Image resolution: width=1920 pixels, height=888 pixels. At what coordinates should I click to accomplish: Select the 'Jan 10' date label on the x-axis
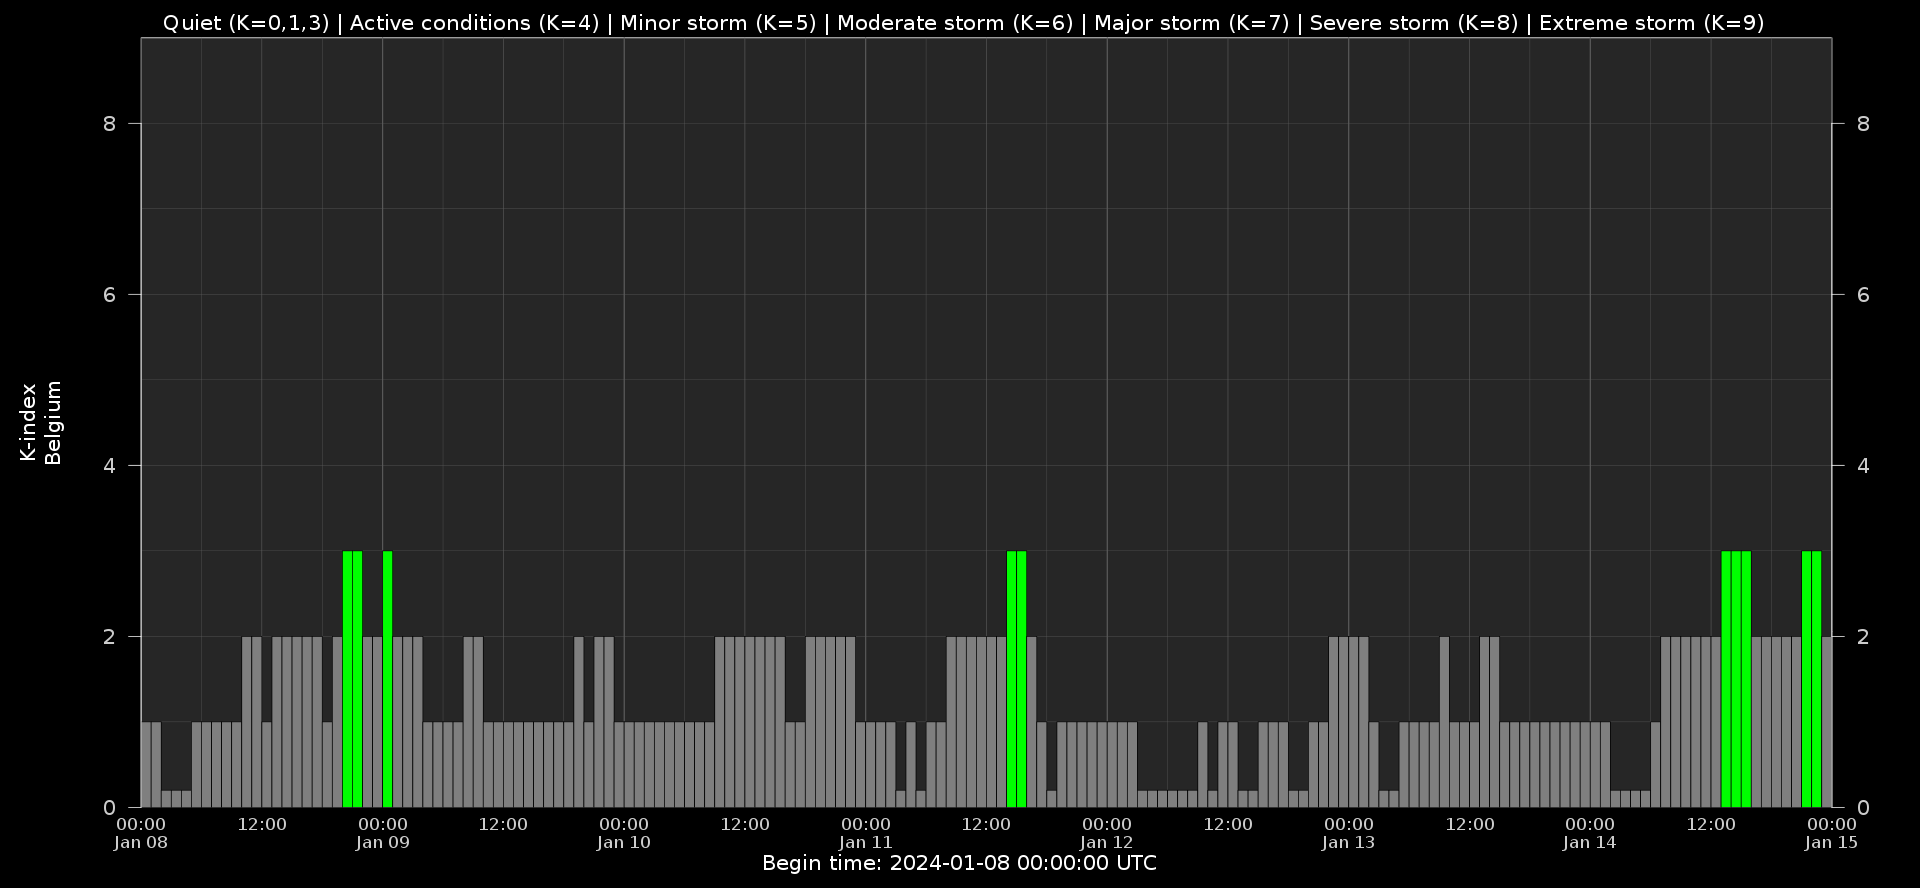pyautogui.click(x=624, y=842)
